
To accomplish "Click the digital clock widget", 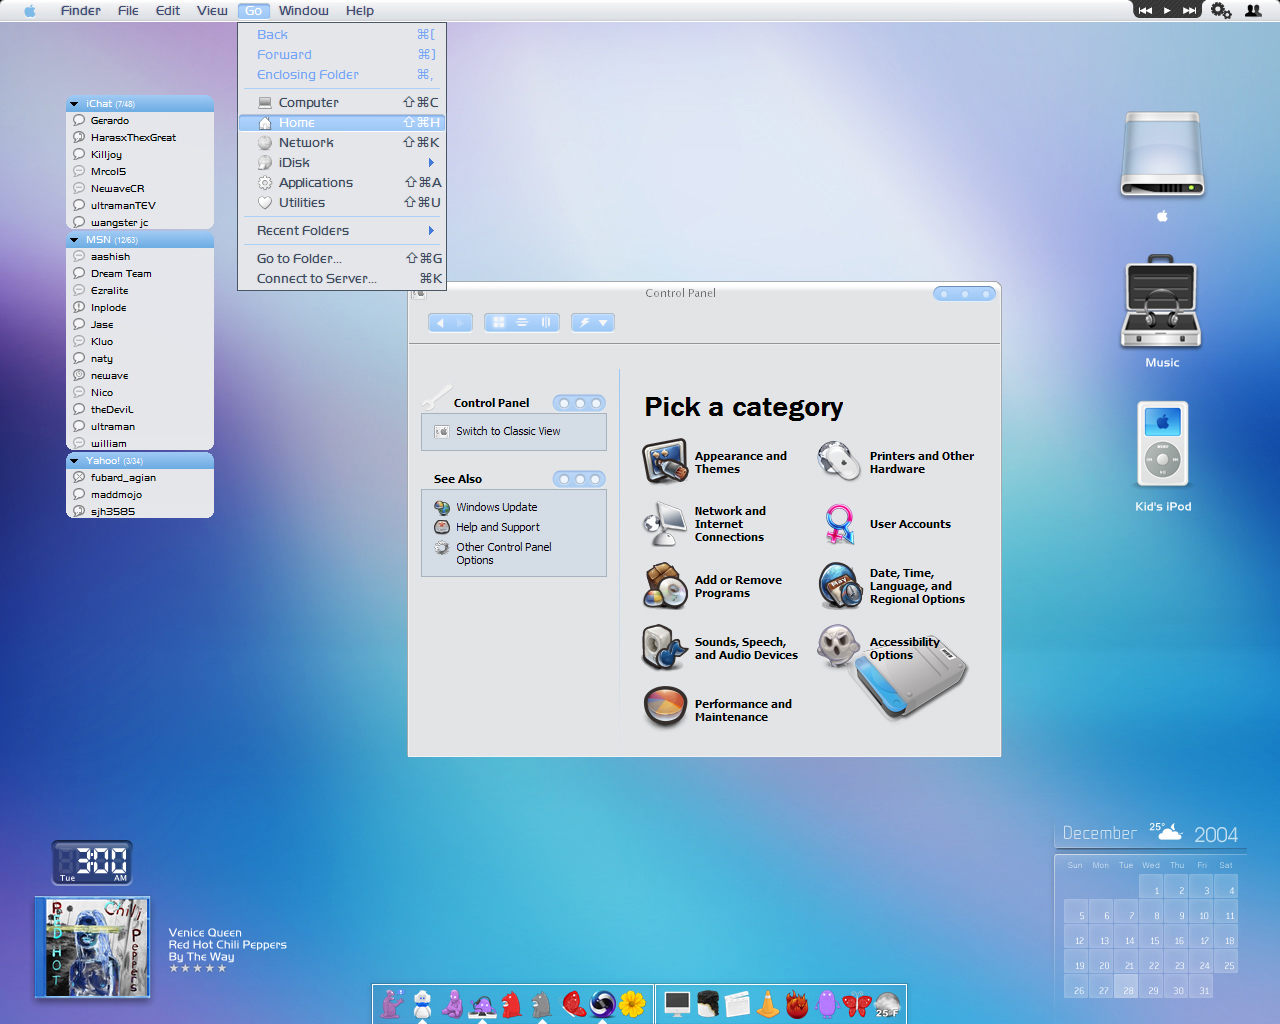I will (92, 862).
